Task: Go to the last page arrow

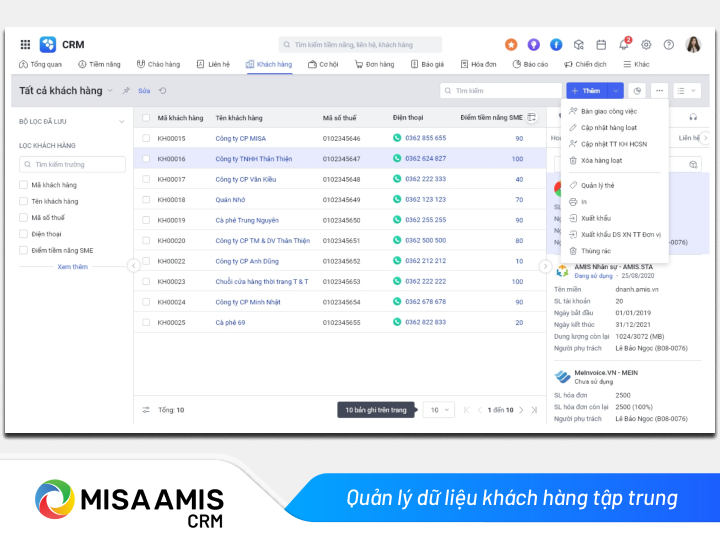Action: [534, 410]
